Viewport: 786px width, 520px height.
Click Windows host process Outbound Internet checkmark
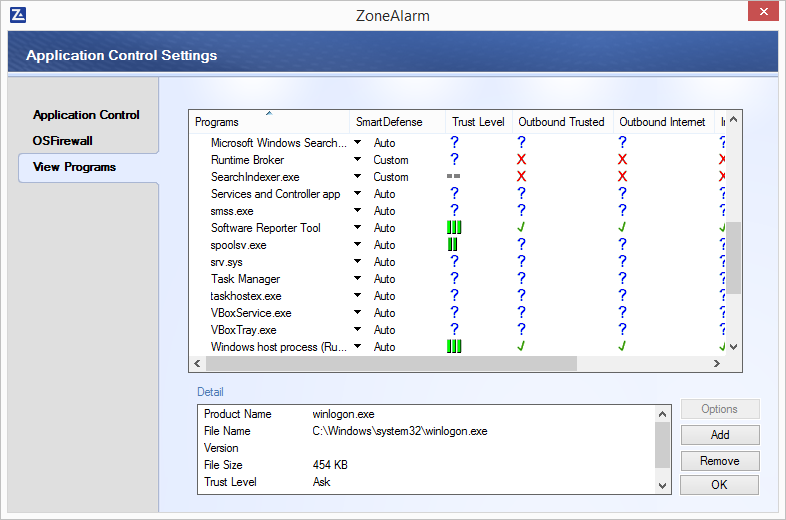pos(622,347)
